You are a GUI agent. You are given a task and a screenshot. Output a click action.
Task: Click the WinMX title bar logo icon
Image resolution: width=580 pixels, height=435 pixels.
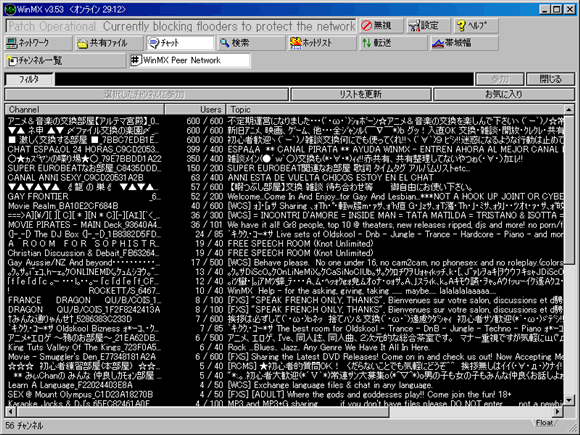pos(10,9)
